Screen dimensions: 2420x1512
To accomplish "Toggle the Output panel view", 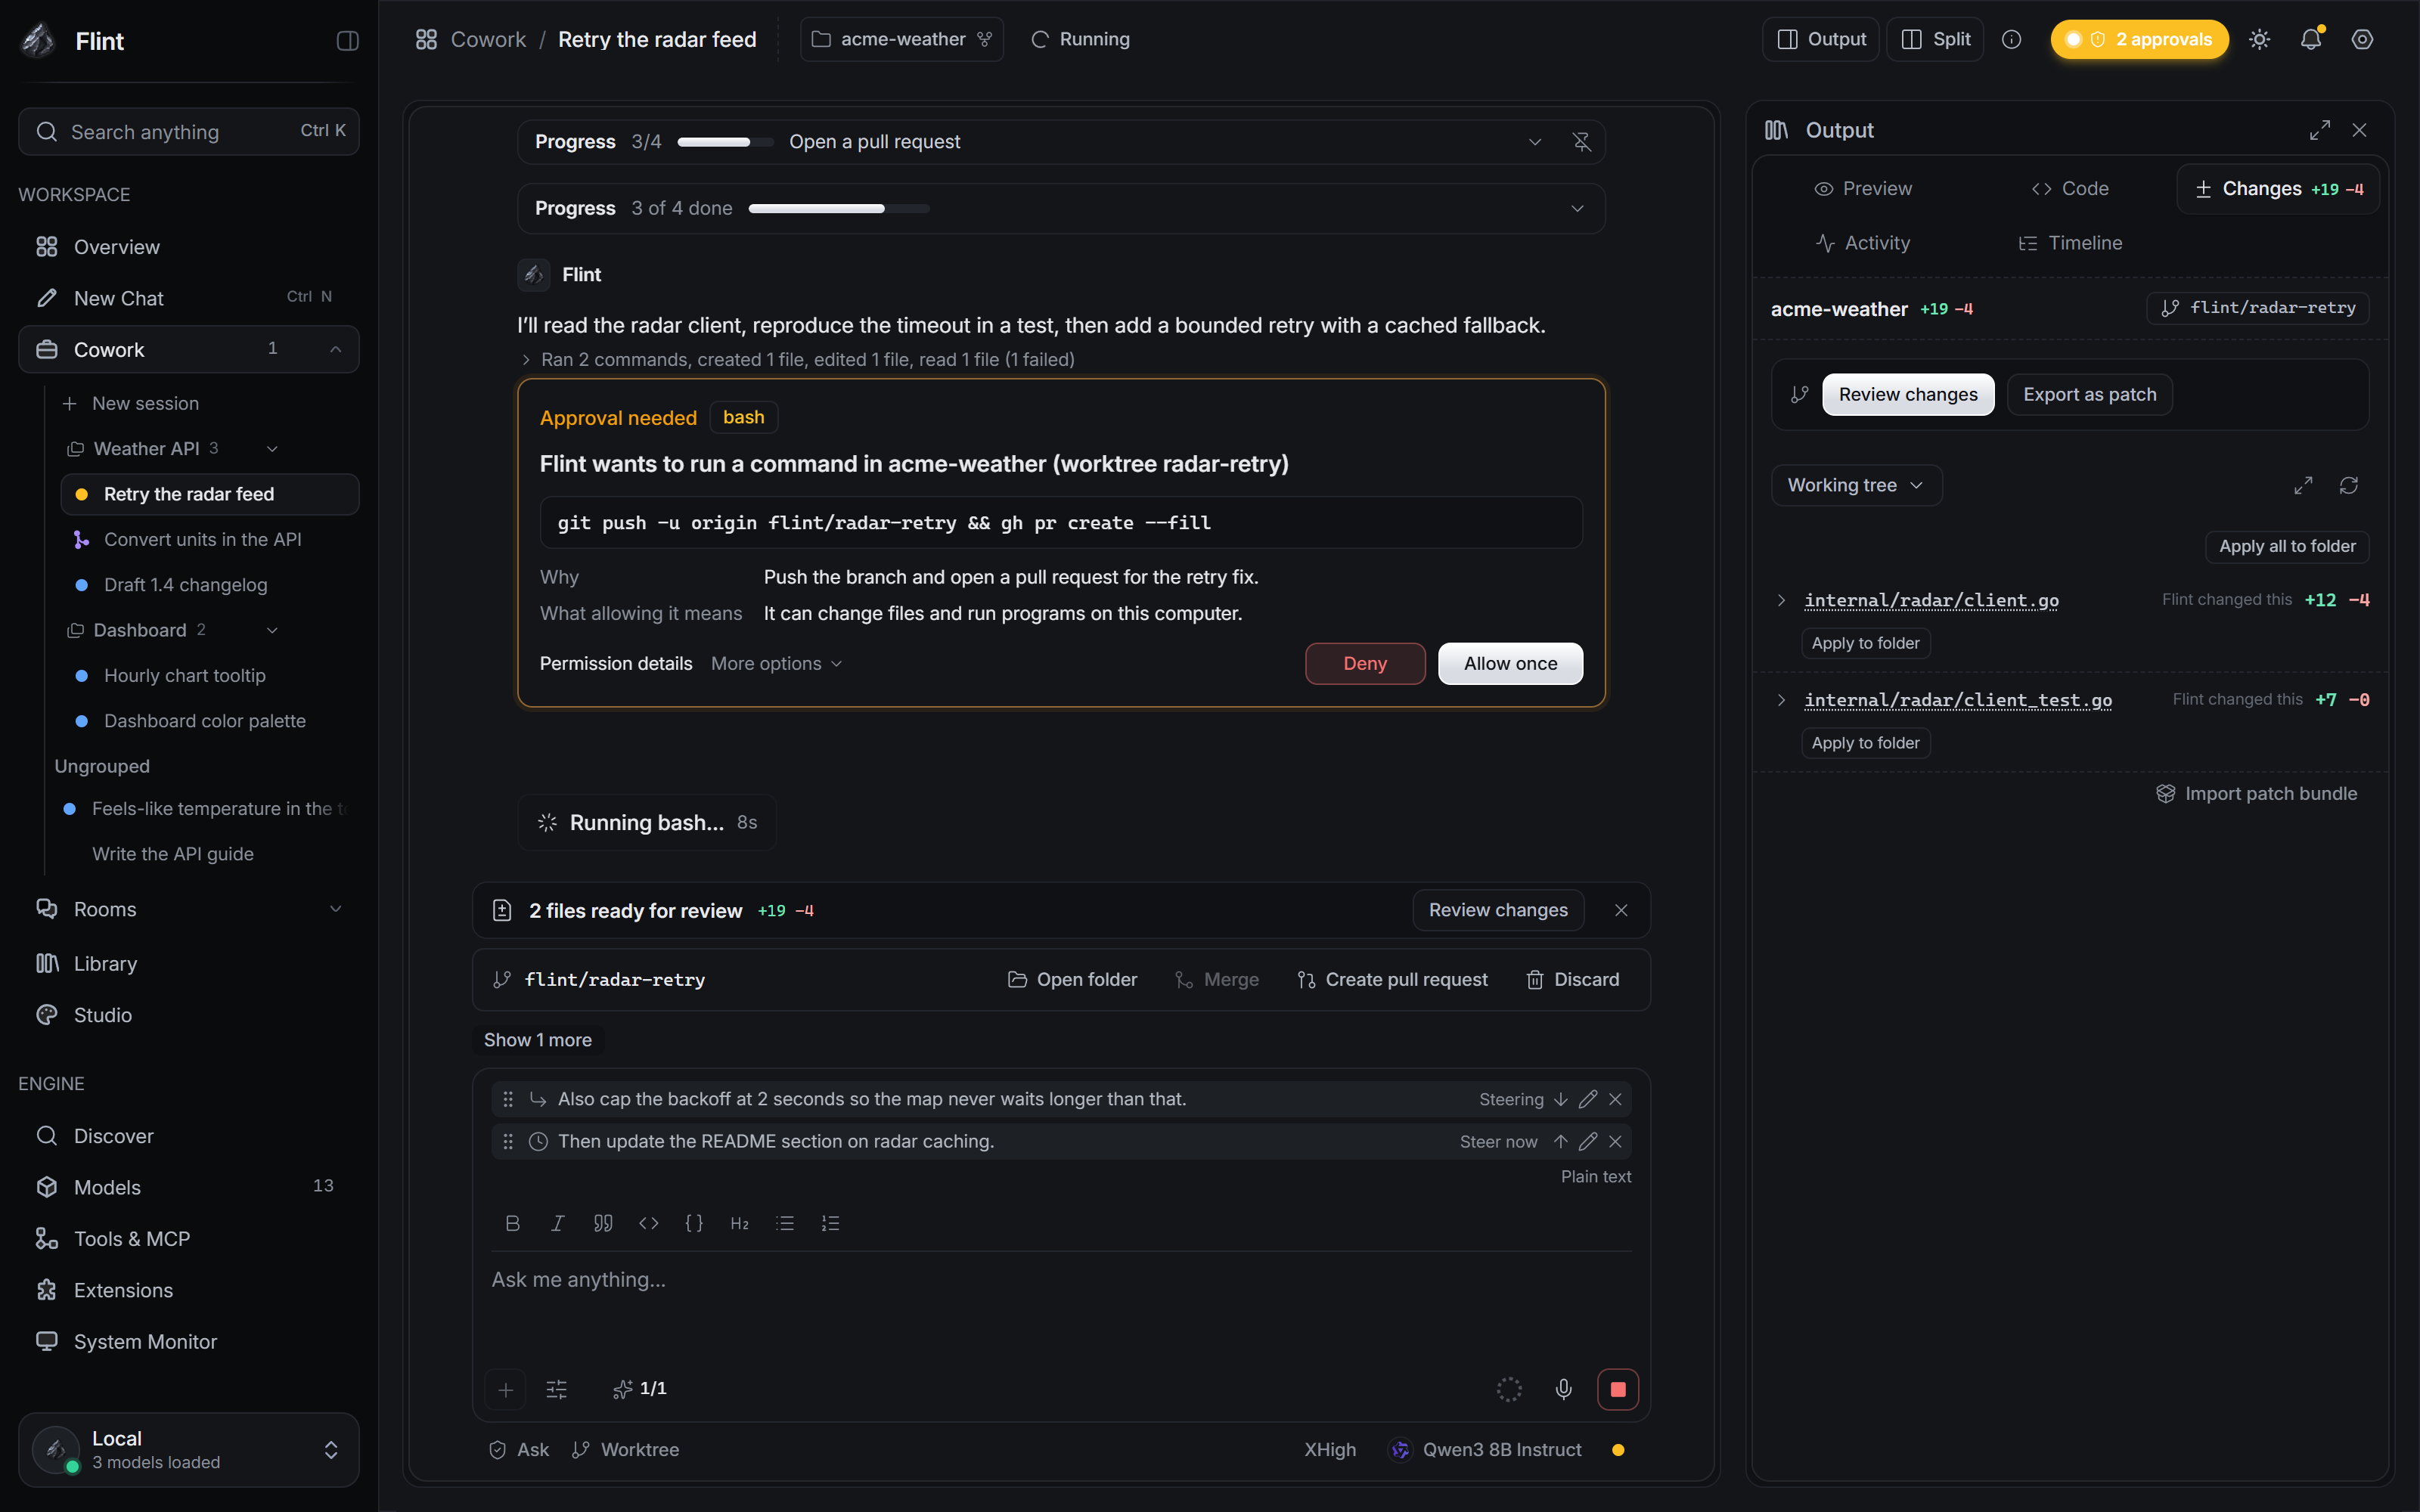I will coord(1820,40).
